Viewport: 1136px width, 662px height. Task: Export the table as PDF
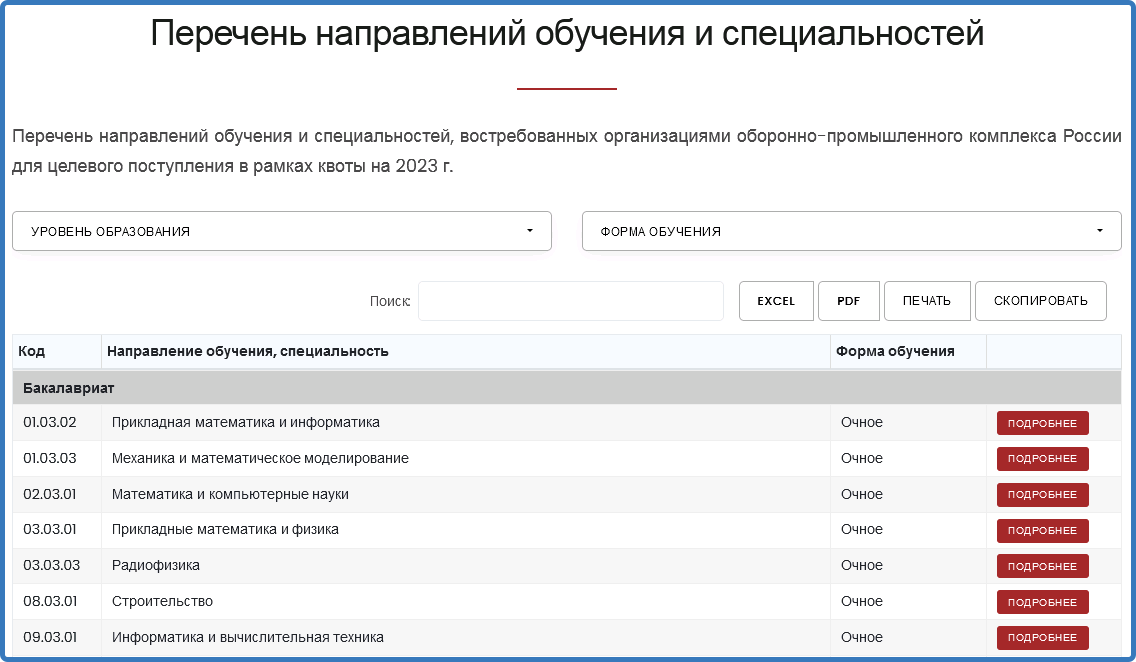coord(848,300)
